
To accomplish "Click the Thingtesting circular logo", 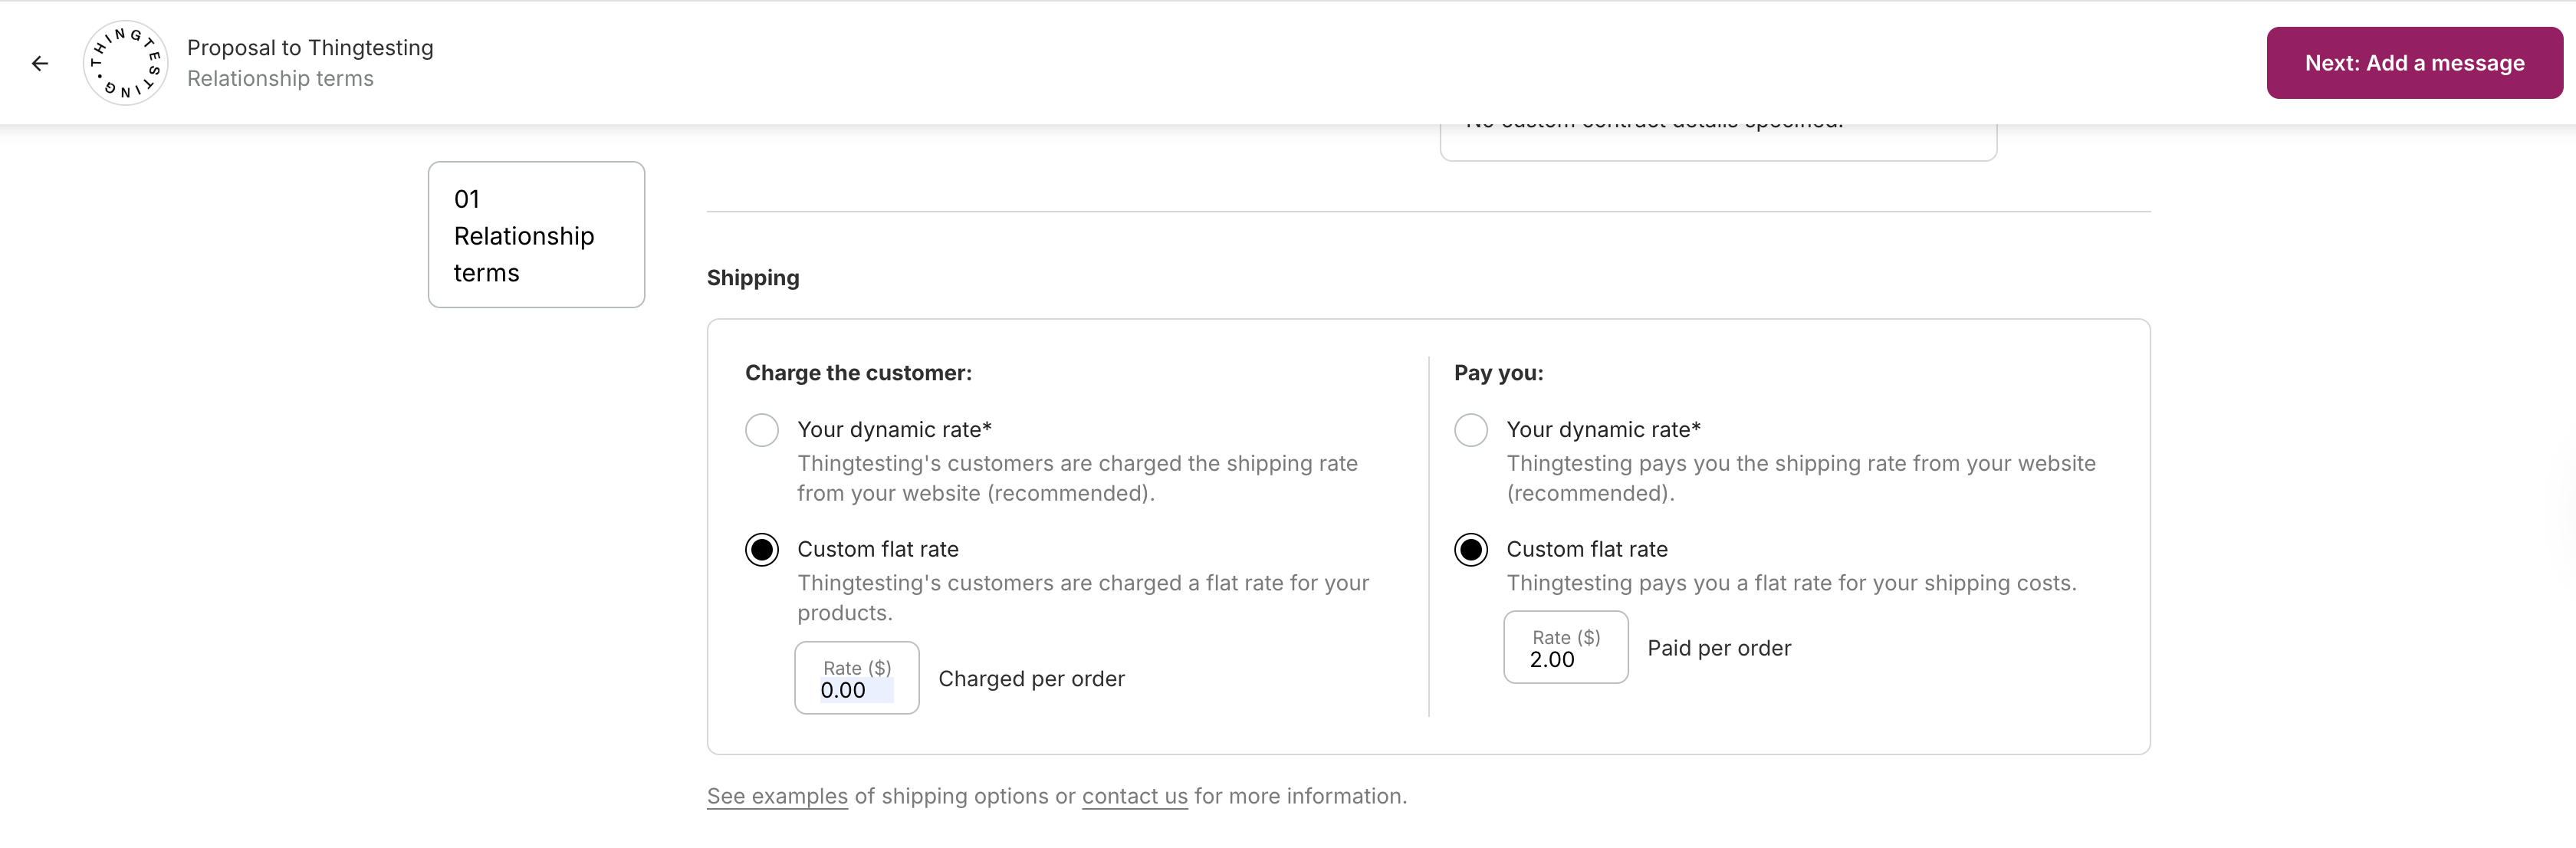I will tap(125, 63).
